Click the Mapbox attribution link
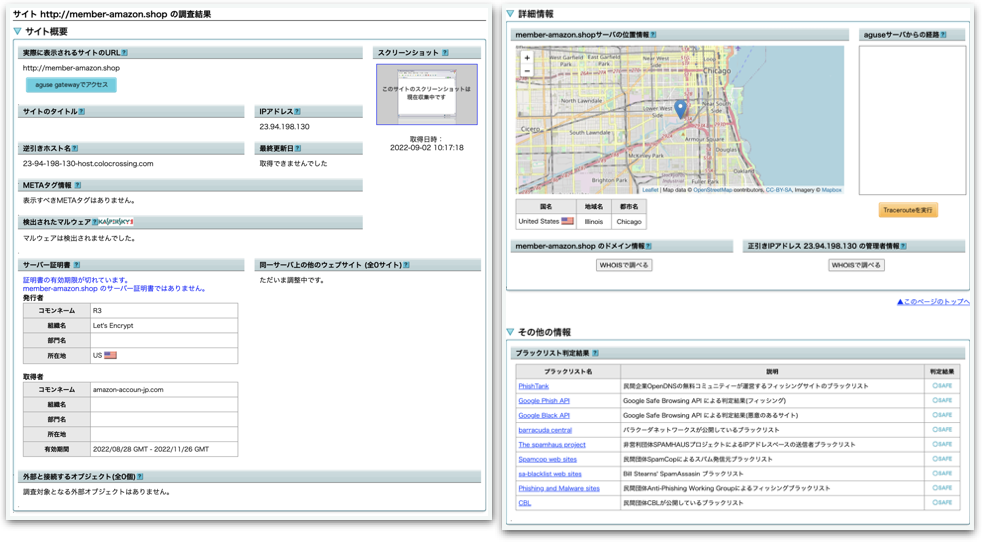This screenshot has height=542, width=984. tap(832, 190)
